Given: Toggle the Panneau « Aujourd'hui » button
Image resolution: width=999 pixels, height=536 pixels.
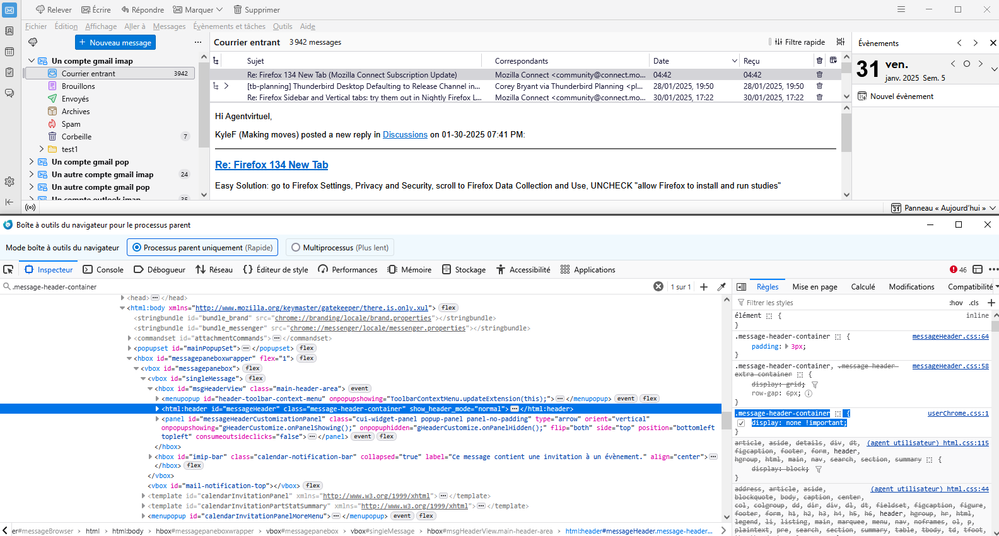Looking at the screenshot, I should pos(942,208).
